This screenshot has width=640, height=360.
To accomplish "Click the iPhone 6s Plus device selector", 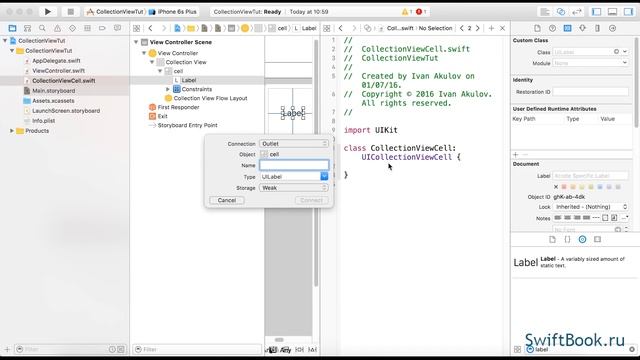I will tap(173, 12).
